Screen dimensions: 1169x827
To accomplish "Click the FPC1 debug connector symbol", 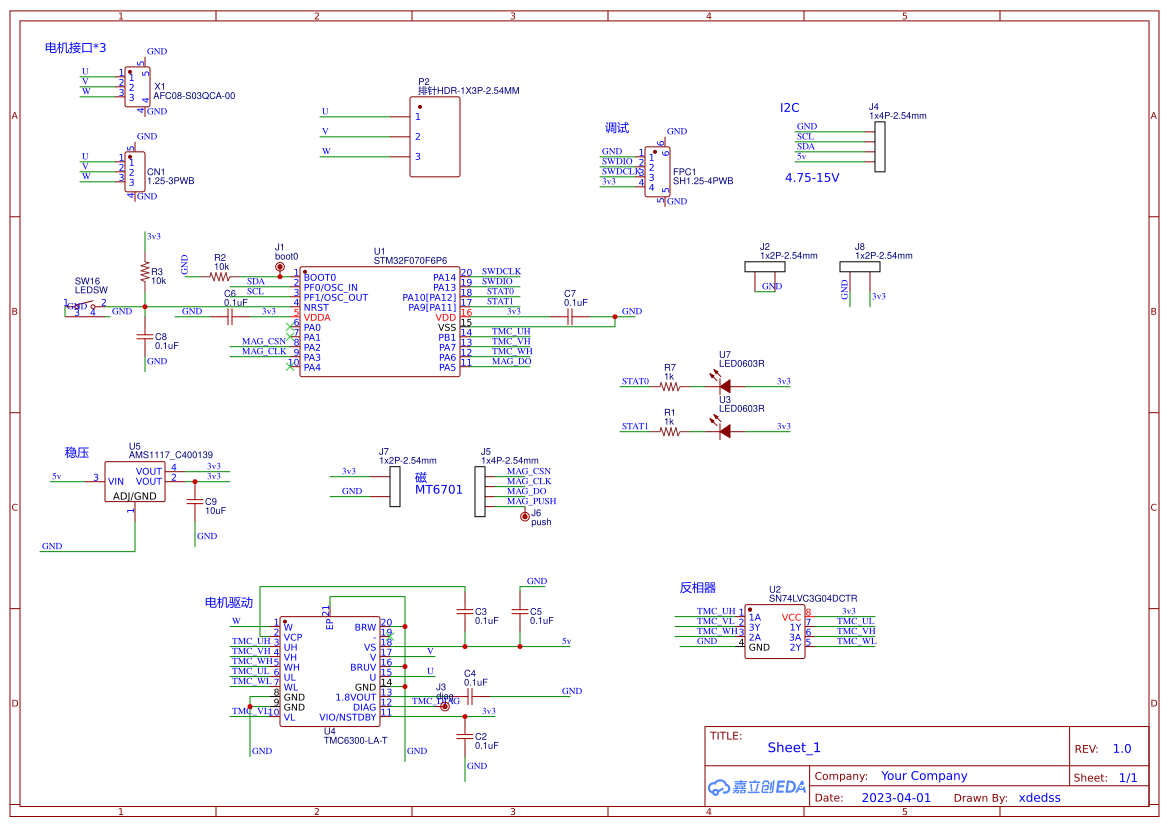I will pyautogui.click(x=657, y=172).
